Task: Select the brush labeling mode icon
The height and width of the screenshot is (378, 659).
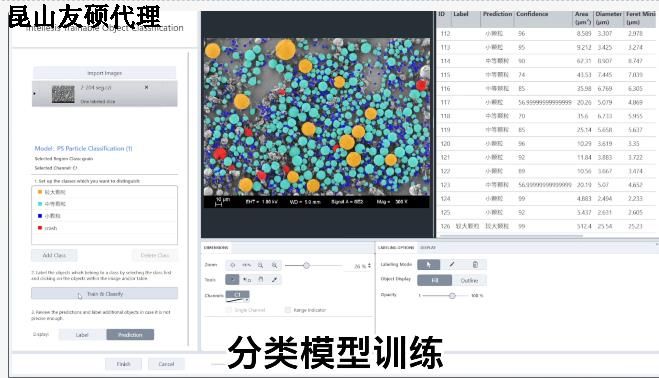Action: click(x=452, y=264)
